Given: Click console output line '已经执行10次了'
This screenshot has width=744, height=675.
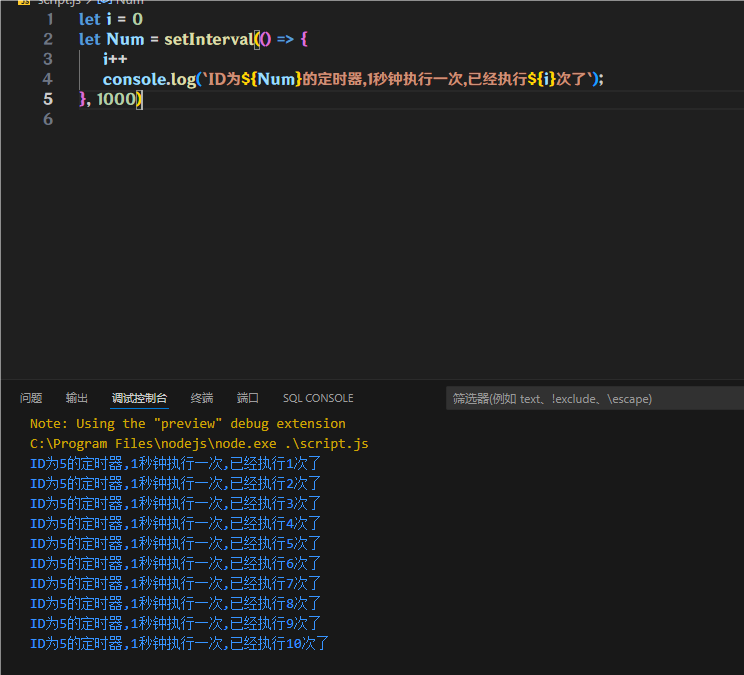Looking at the screenshot, I should pyautogui.click(x=179, y=644).
